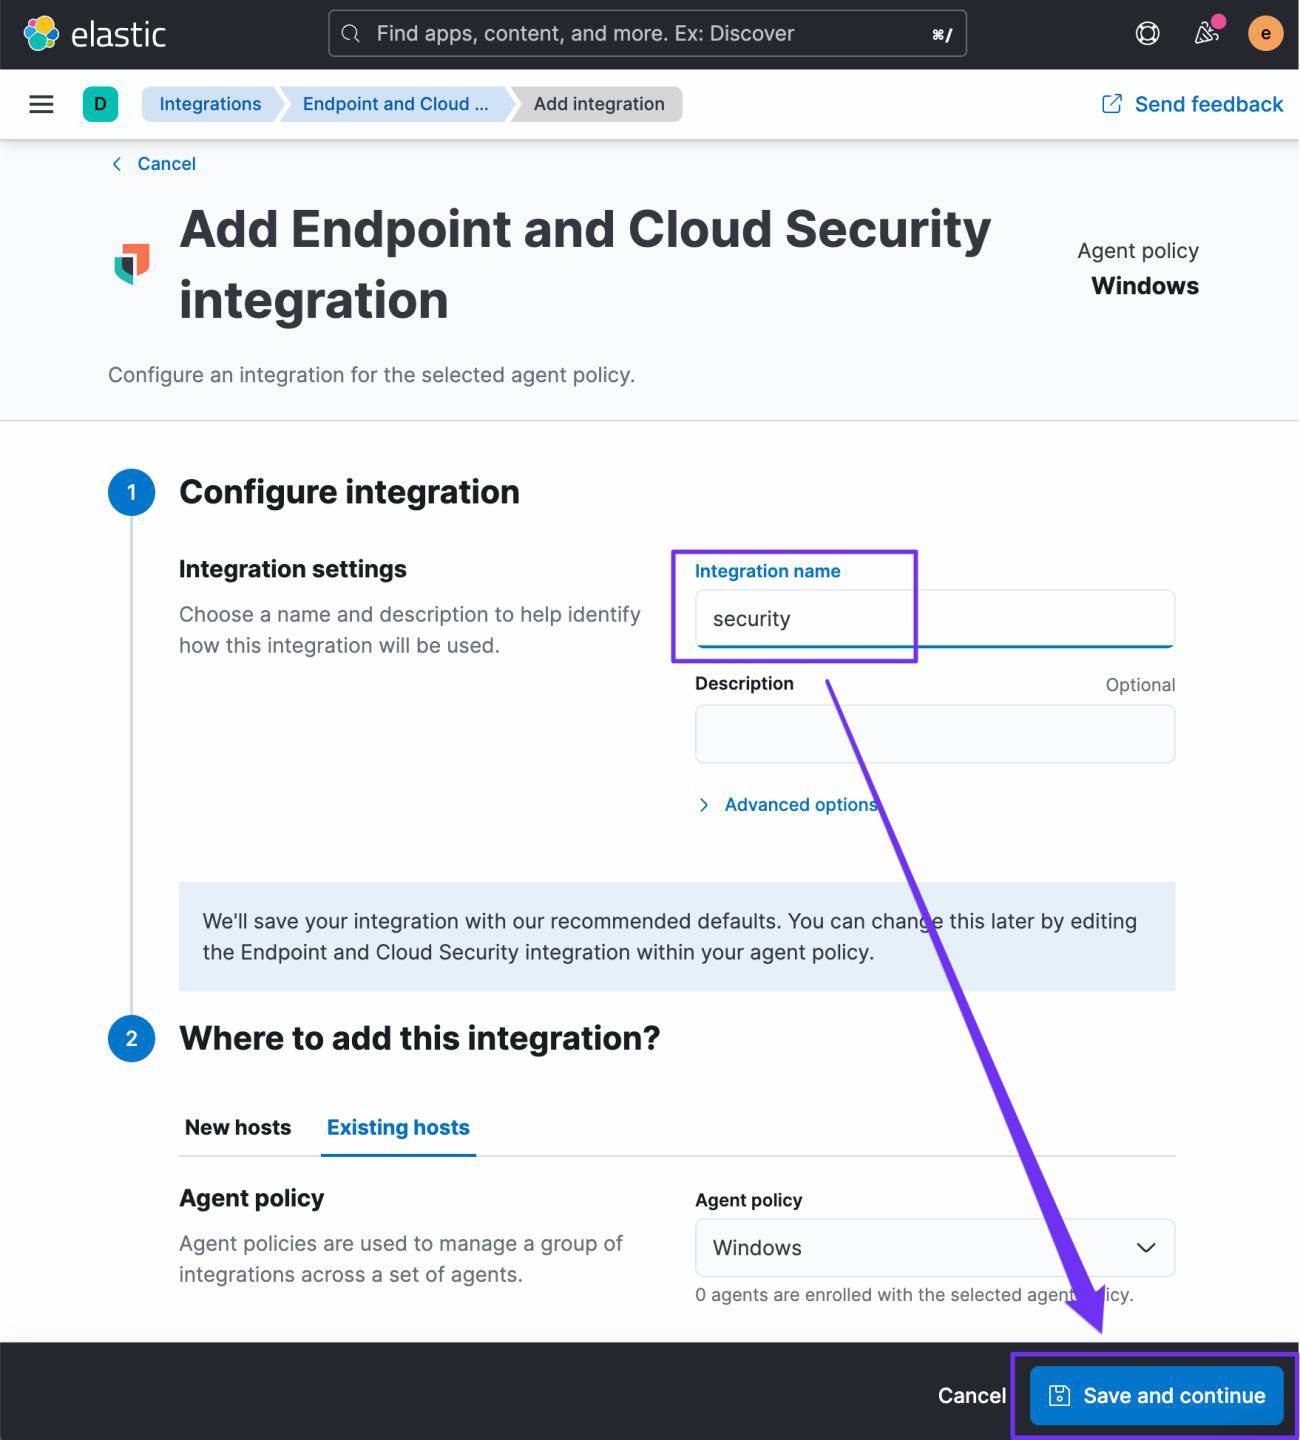Viewport: 1300px width, 1440px height.
Task: Click the Endpoint Security shield logo
Action: pyautogui.click(x=132, y=264)
